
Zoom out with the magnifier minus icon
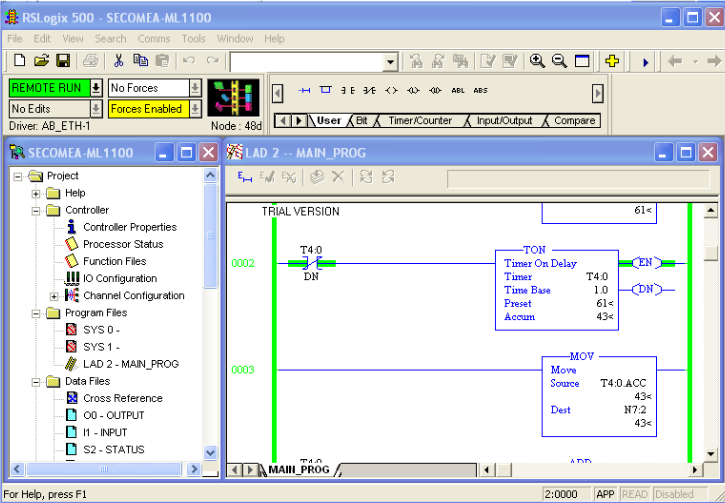click(559, 61)
